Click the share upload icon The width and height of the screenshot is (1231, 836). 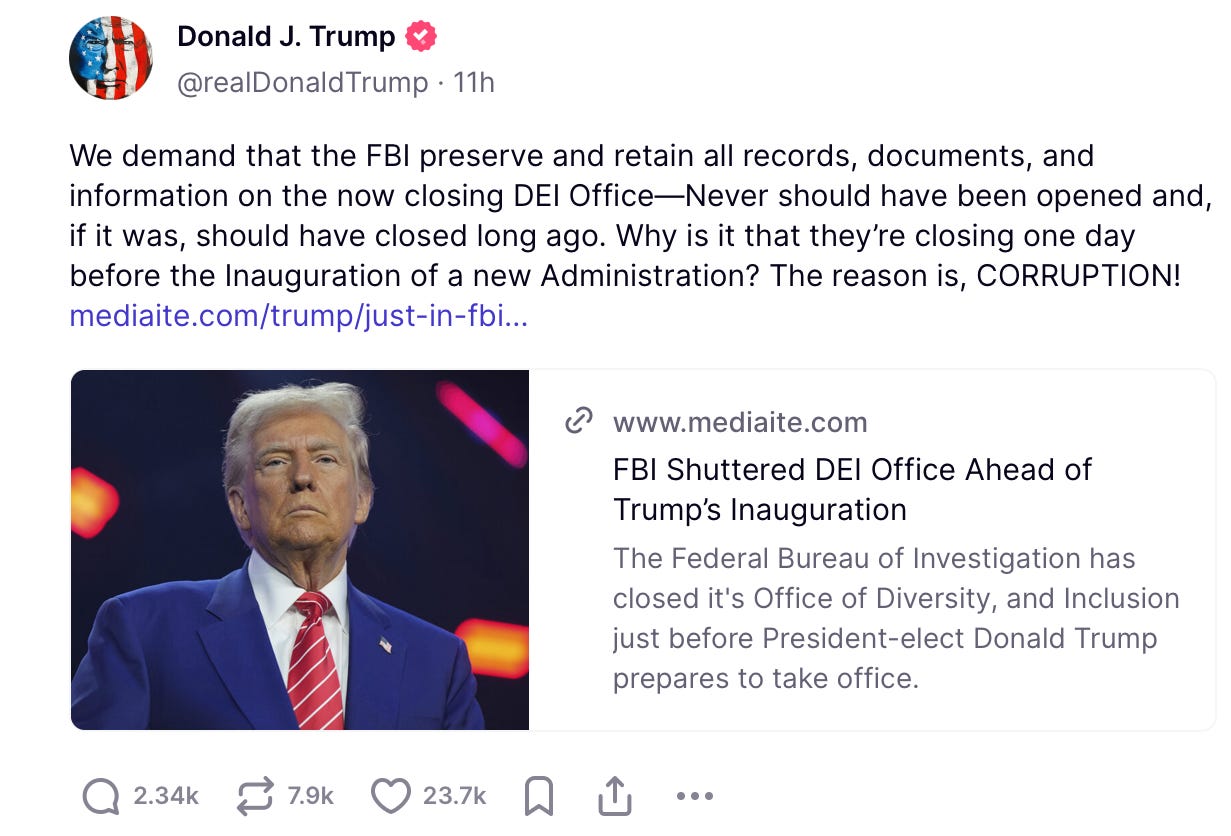[613, 797]
